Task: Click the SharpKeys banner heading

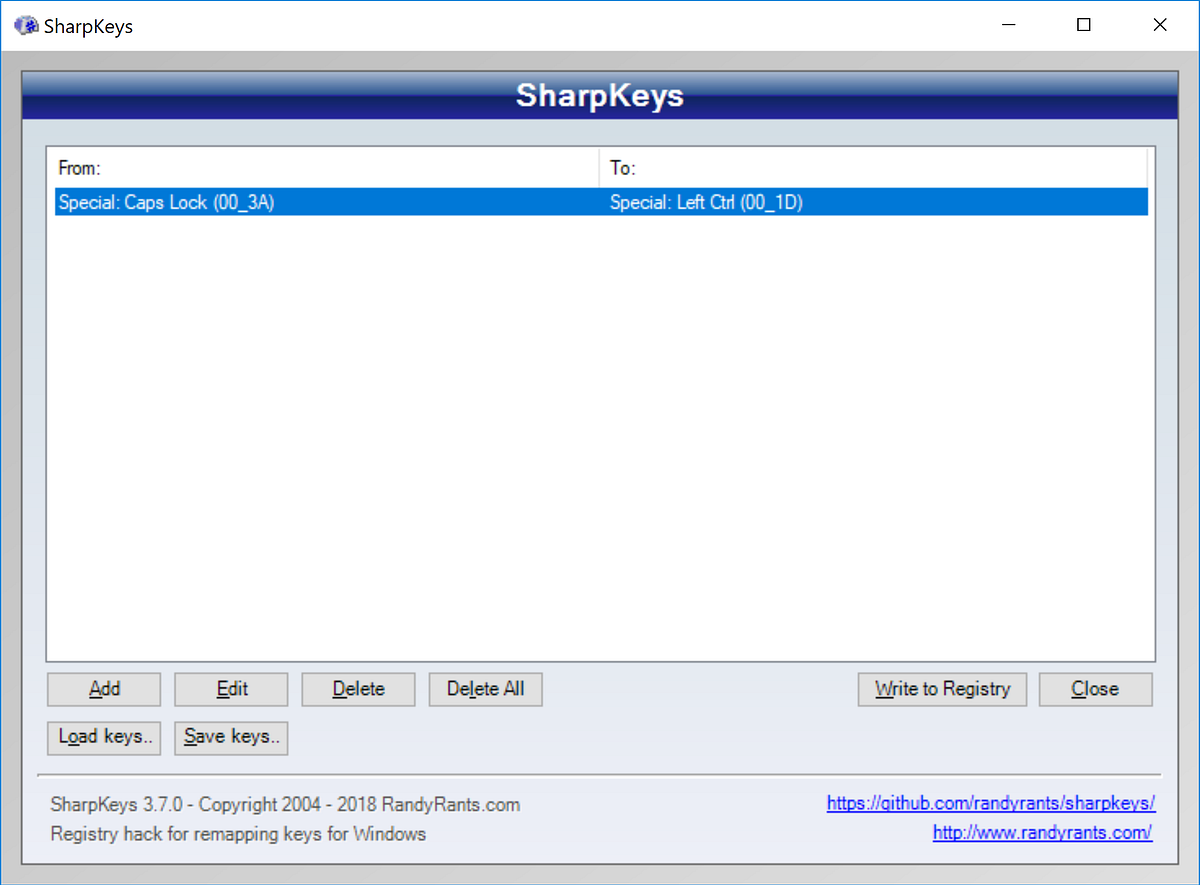Action: pos(599,96)
